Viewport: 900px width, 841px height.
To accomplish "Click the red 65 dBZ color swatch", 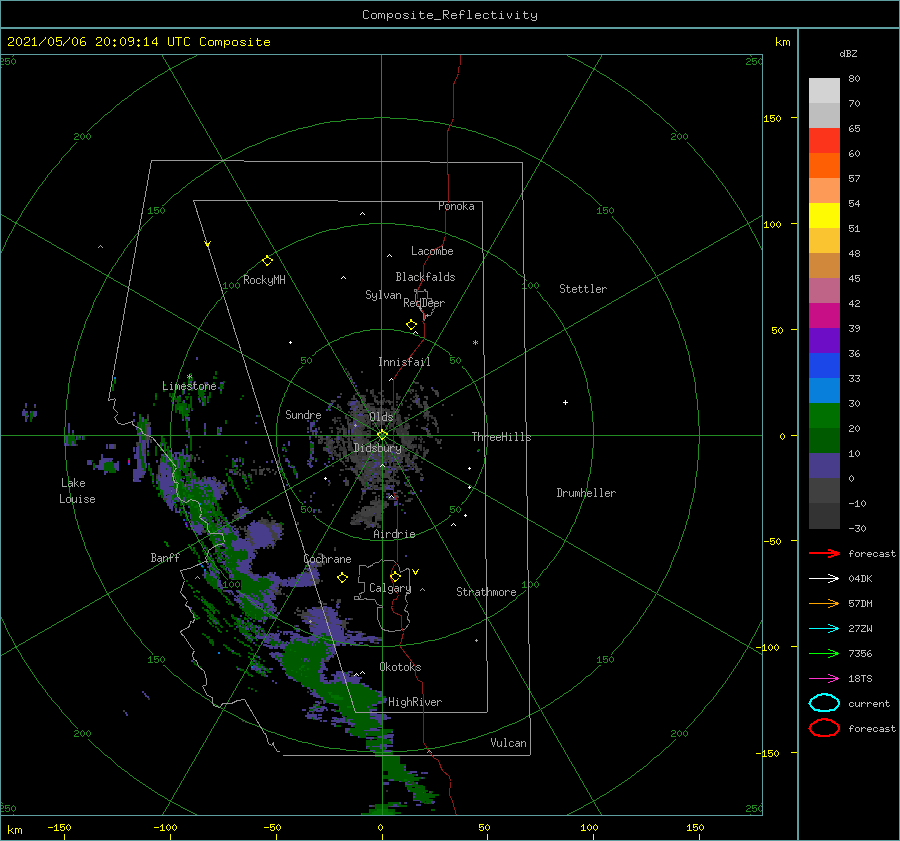I will [824, 141].
